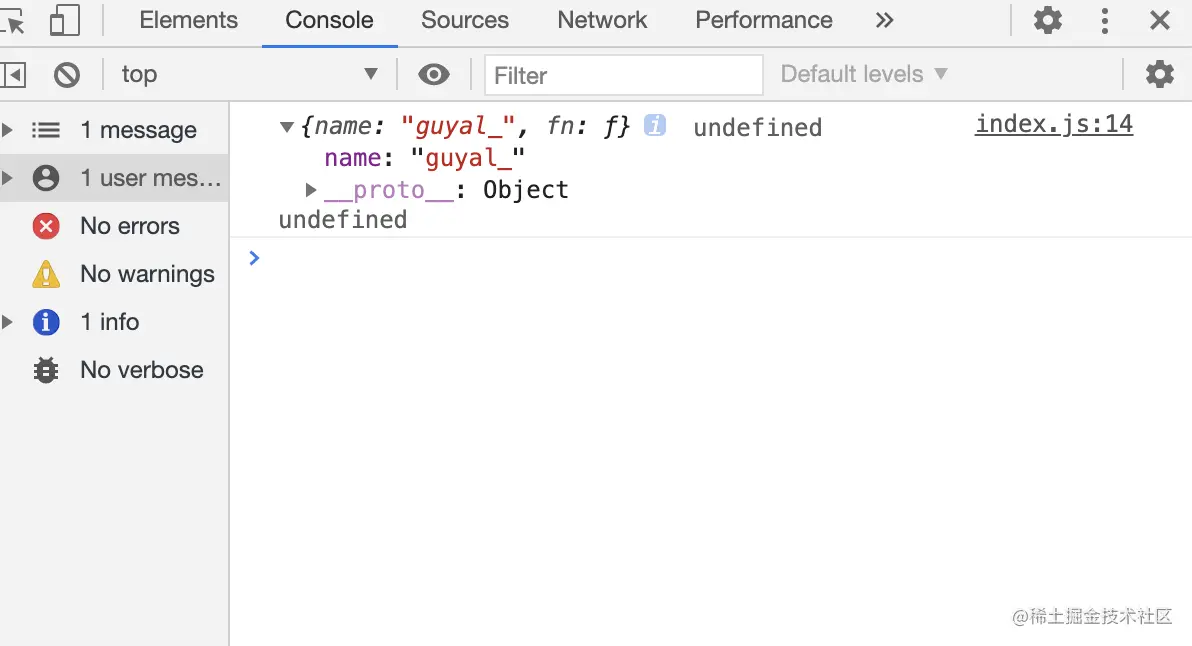Select the 1 user messages filter

pyautogui.click(x=150, y=178)
